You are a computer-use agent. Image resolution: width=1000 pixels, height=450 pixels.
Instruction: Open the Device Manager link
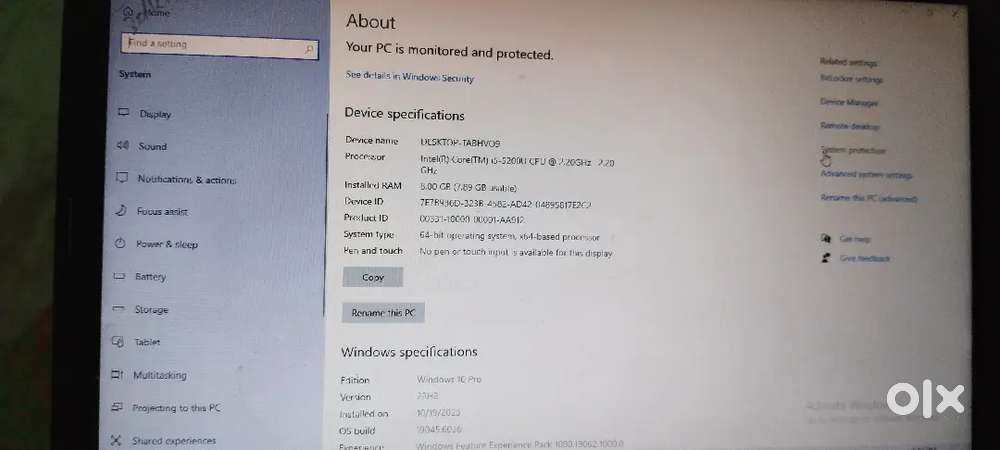849,102
